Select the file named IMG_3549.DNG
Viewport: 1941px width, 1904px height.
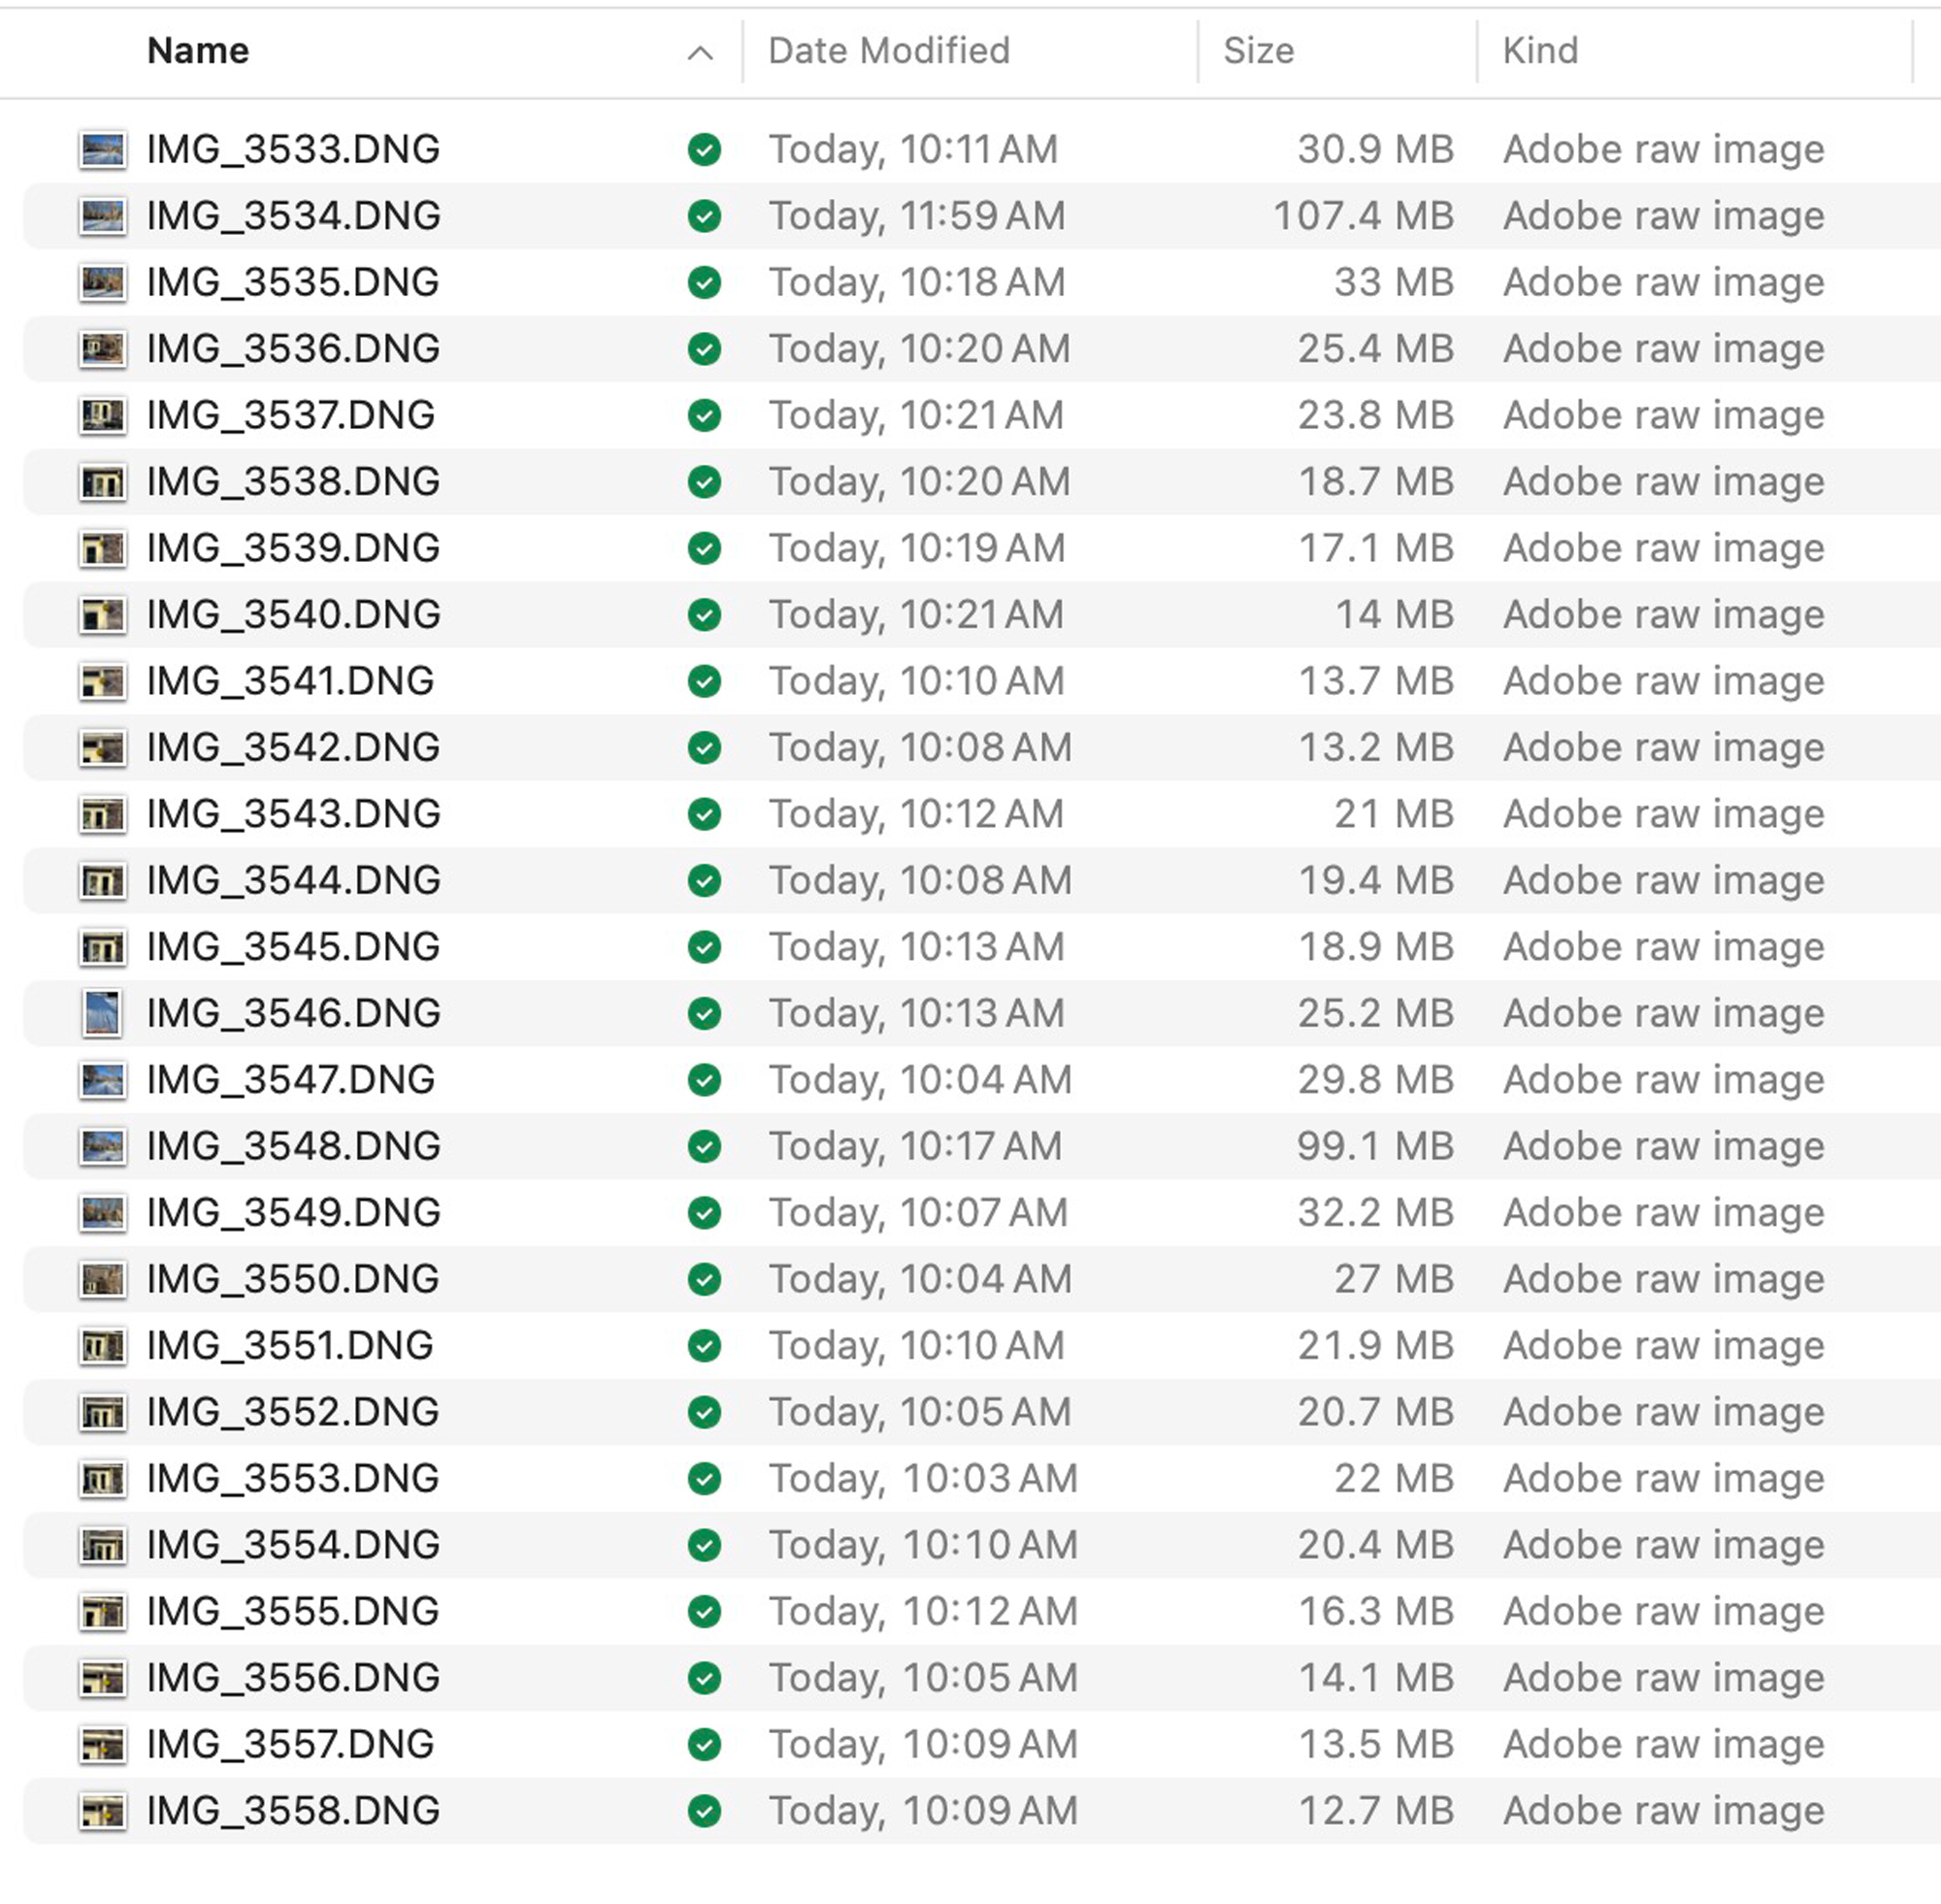click(294, 1213)
